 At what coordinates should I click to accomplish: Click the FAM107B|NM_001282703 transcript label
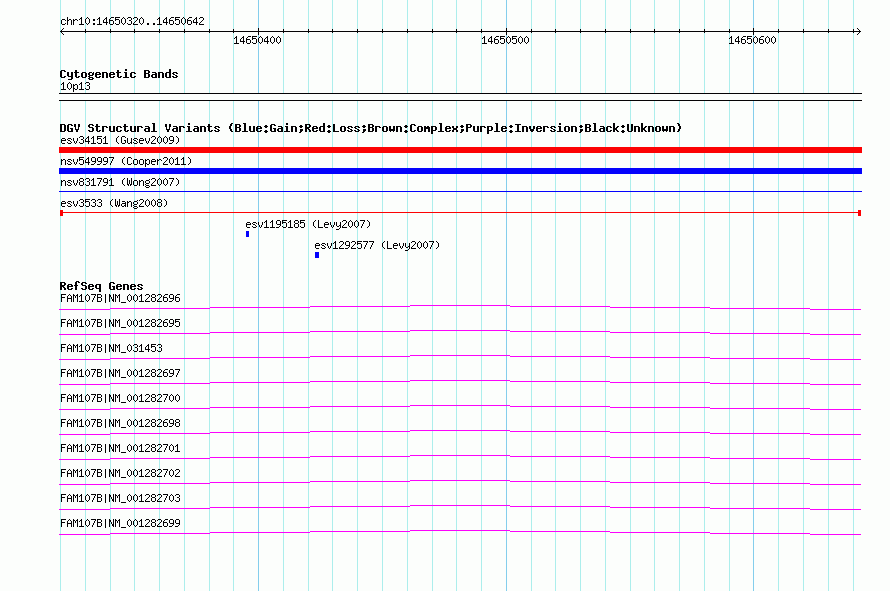click(120, 498)
